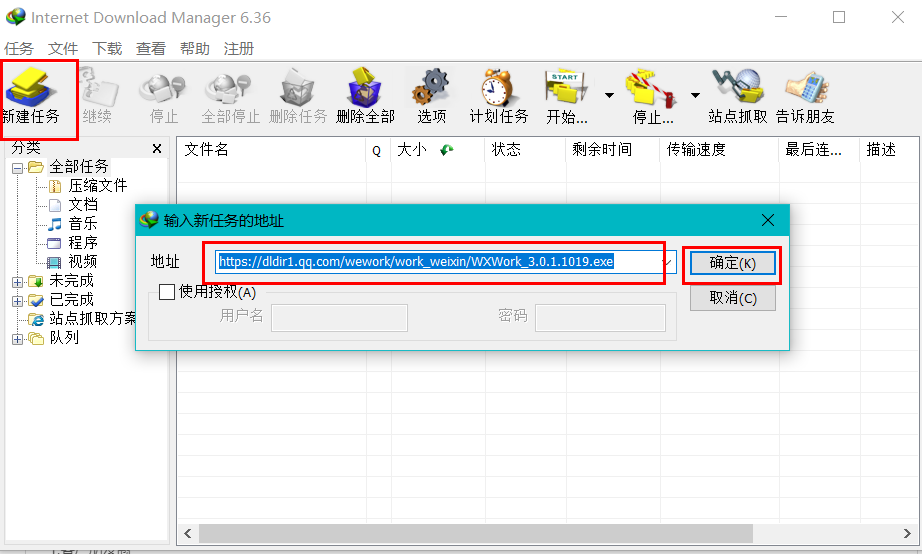Expand the 已完成 tree node

click(18, 301)
